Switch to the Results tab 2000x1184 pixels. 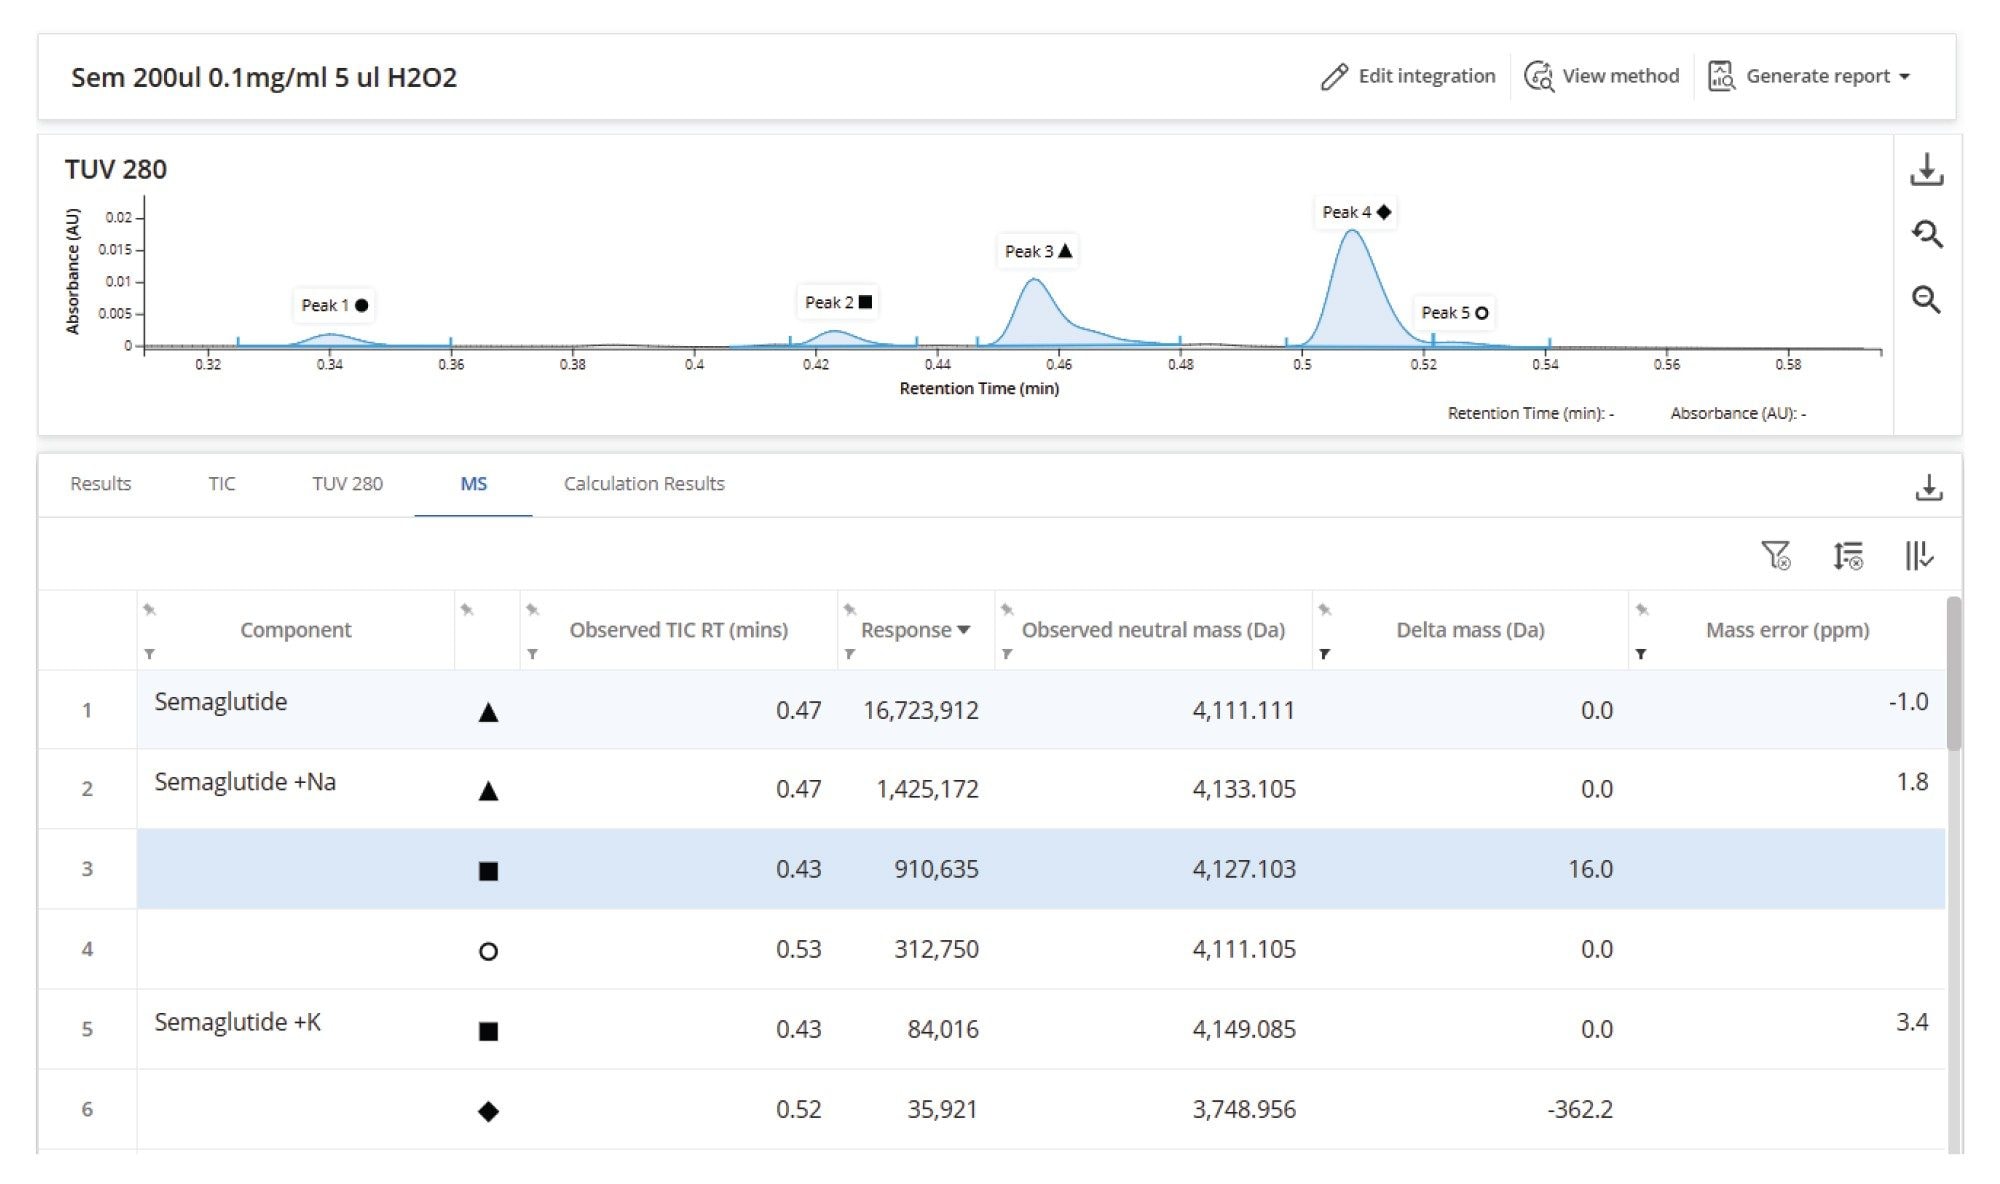tap(100, 484)
